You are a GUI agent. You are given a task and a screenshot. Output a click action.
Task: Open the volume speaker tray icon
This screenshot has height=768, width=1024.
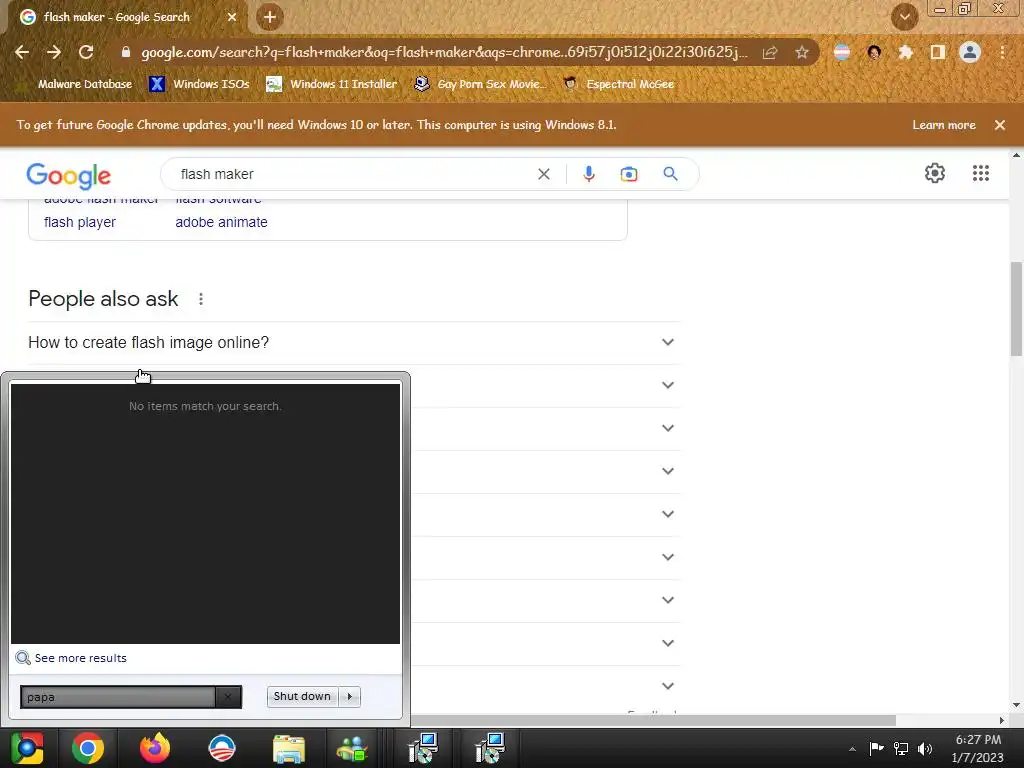[925, 749]
